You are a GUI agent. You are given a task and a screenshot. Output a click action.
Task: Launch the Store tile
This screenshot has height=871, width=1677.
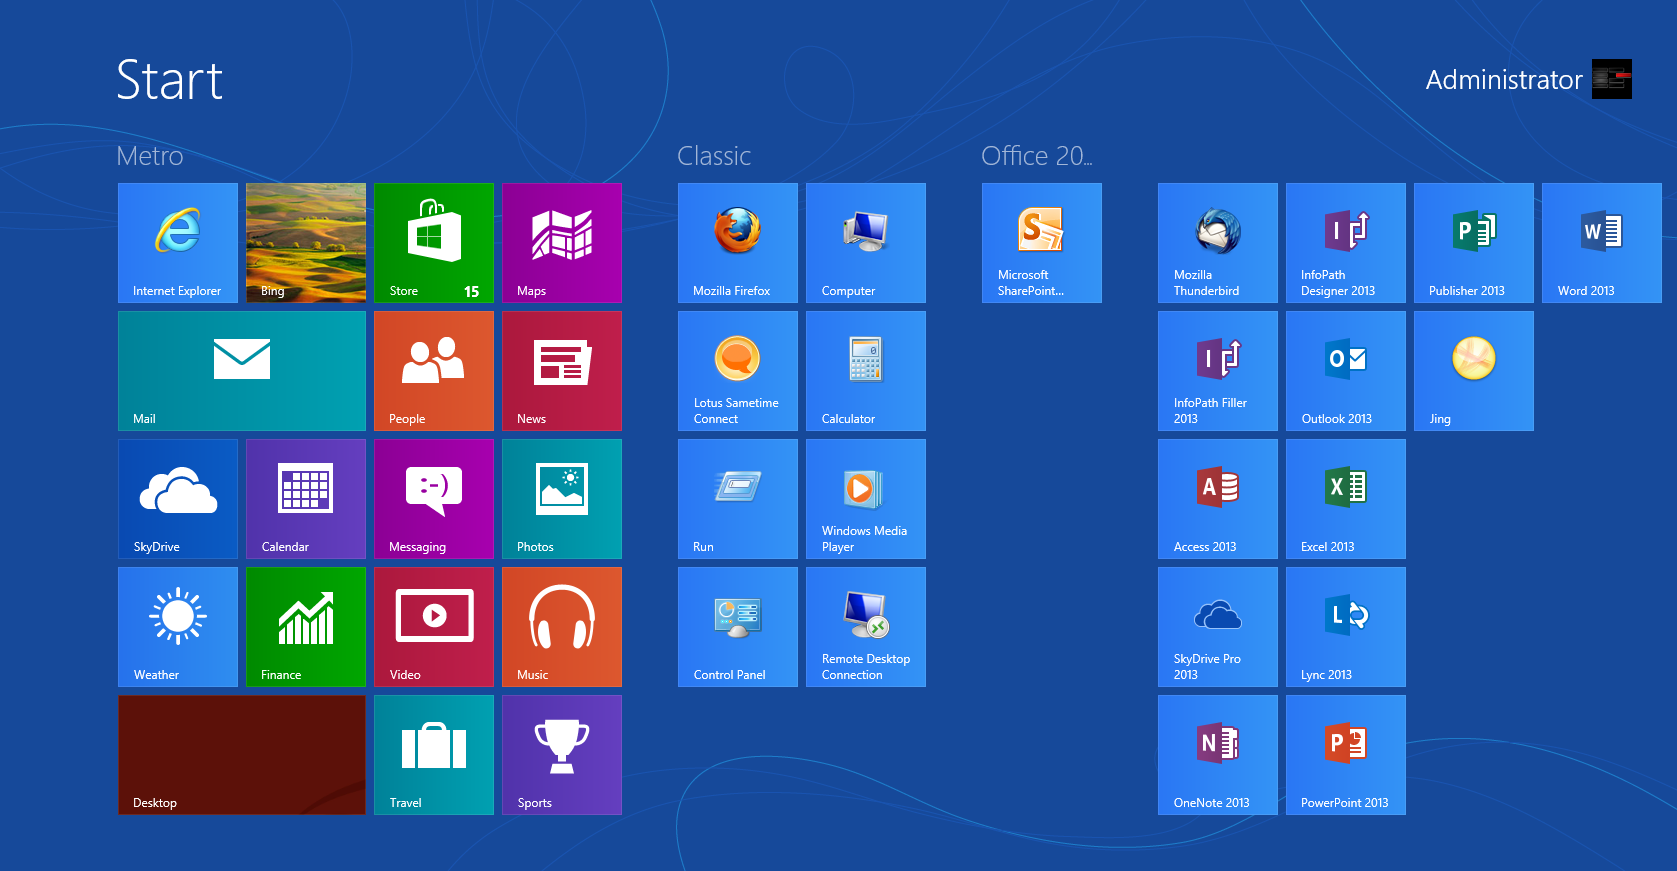(x=434, y=243)
